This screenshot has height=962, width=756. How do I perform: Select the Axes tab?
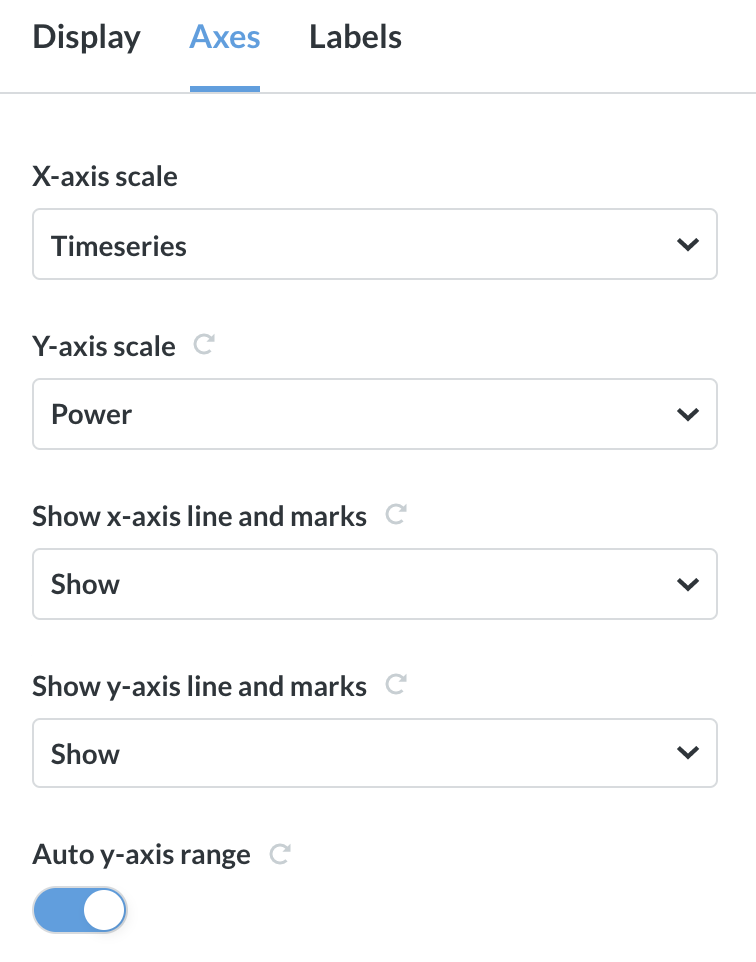tap(224, 37)
